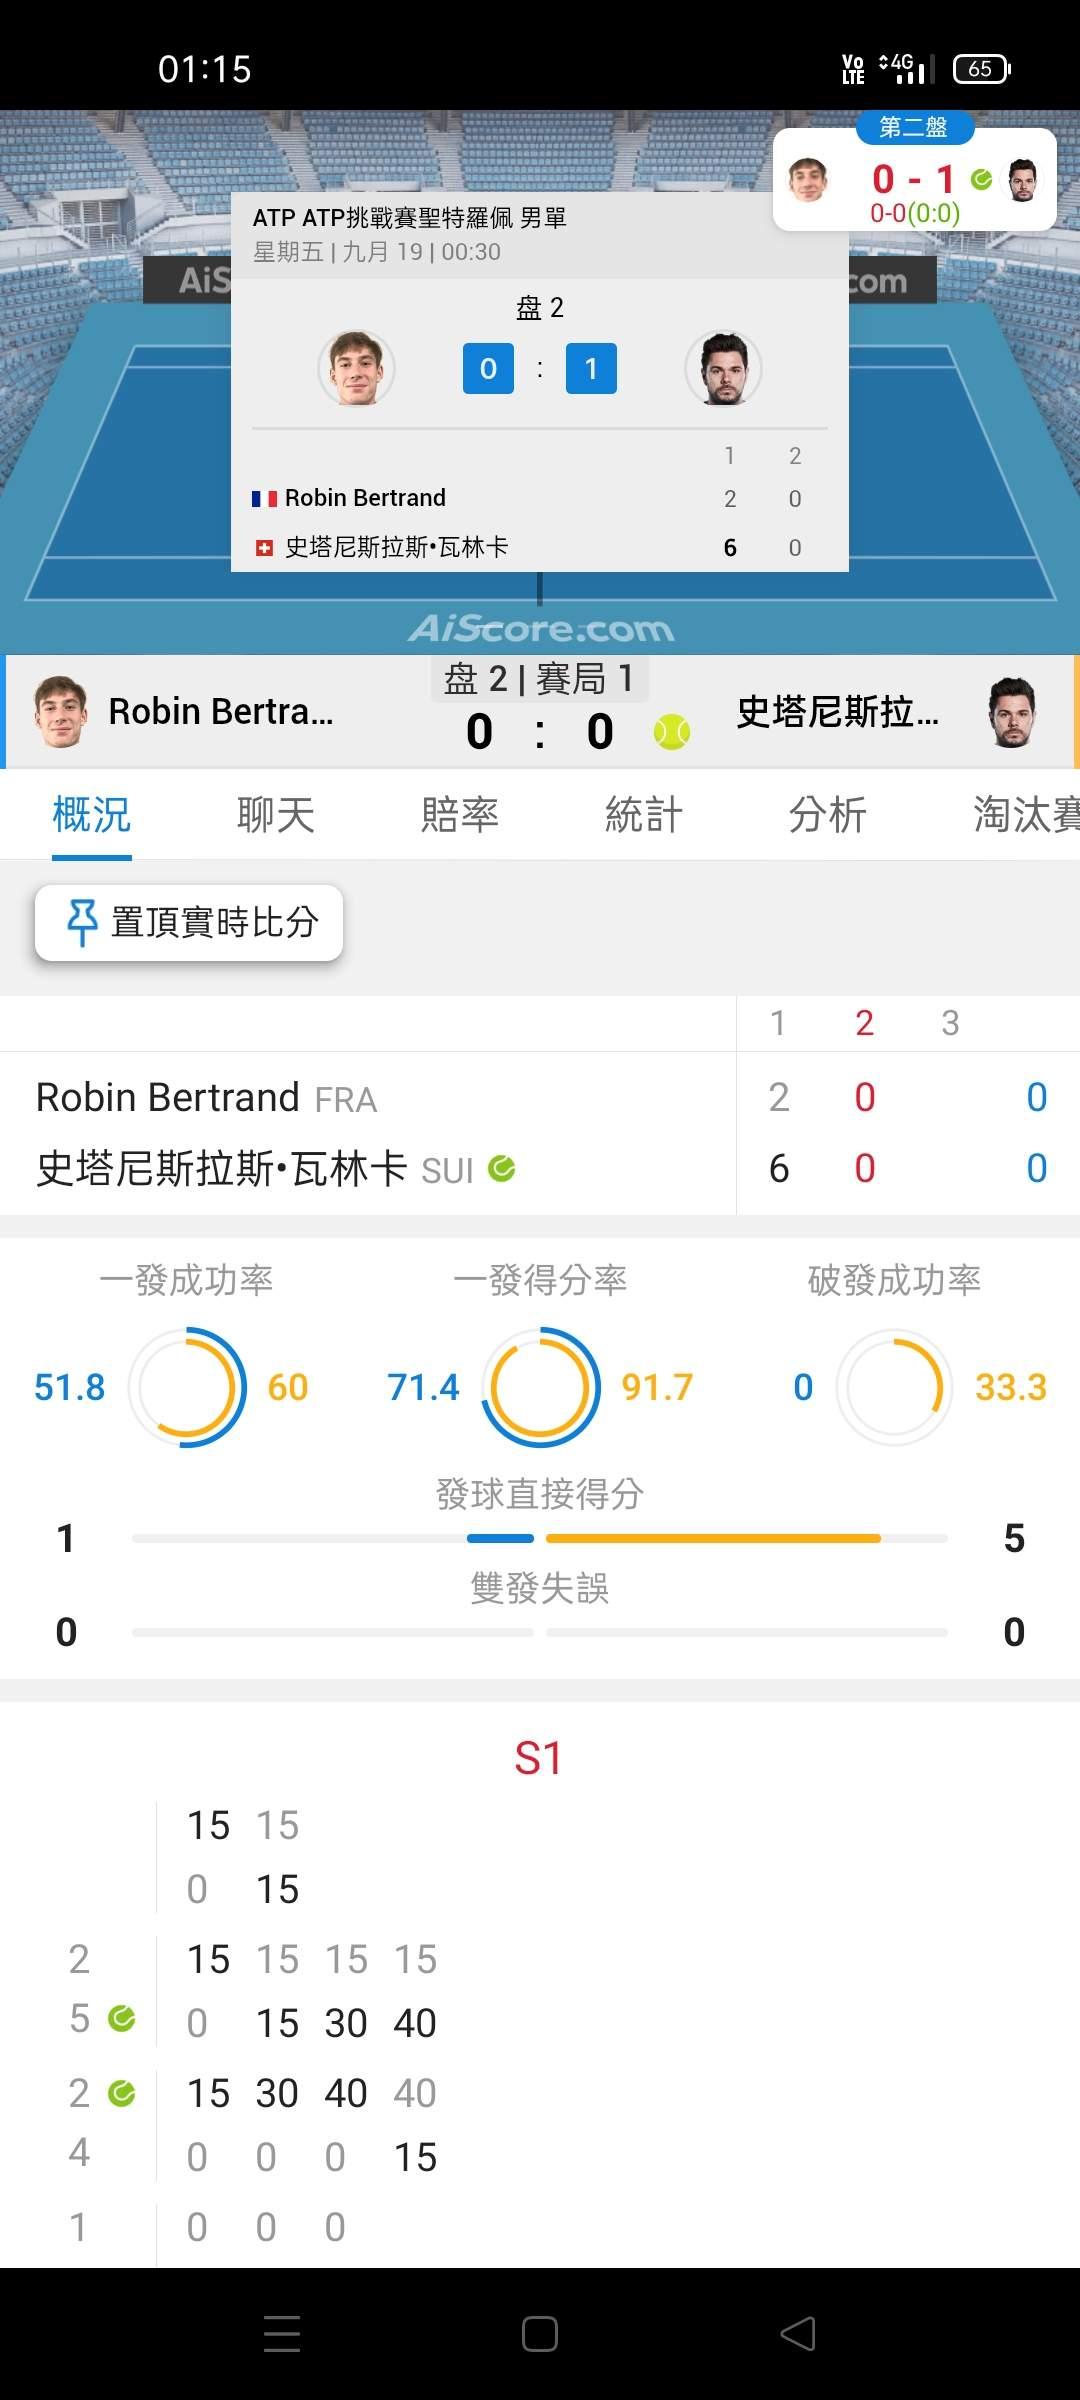Tap Robin Bertrand's avatar in the match header
1080x2400 pixels.
tap(60, 712)
